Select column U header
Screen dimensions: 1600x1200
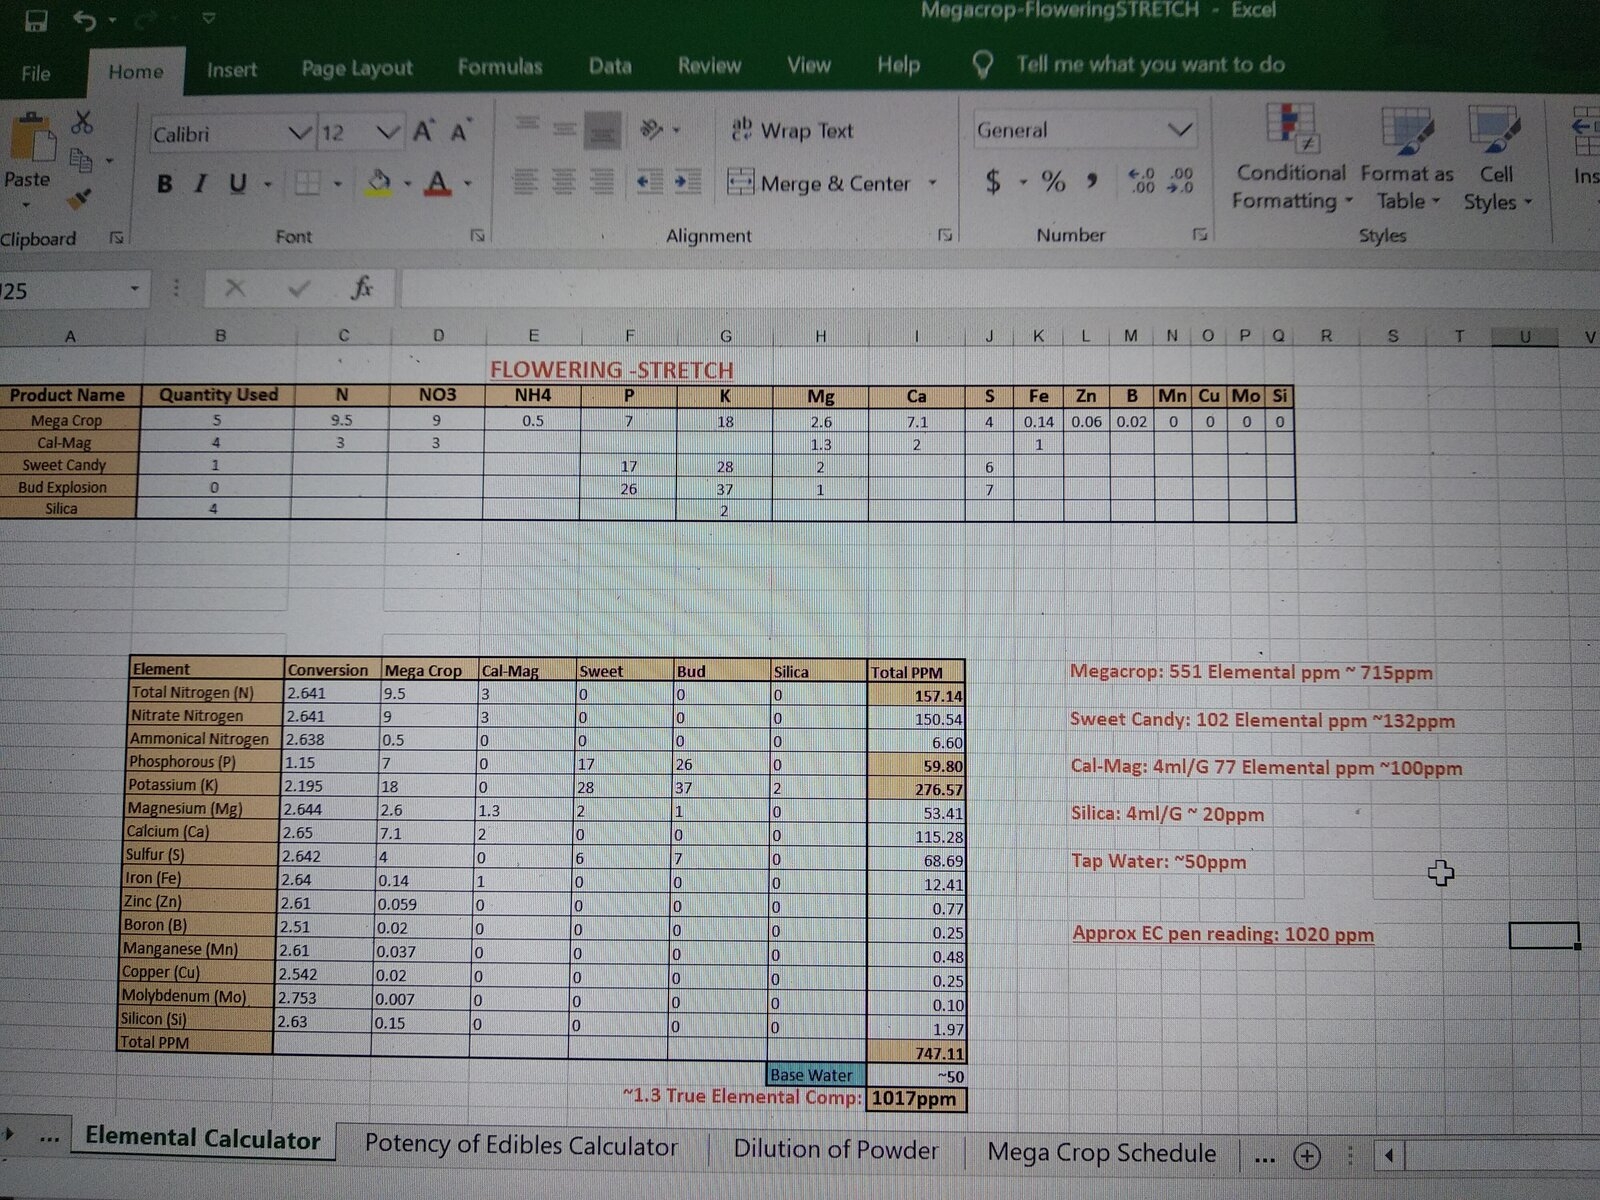click(1524, 337)
